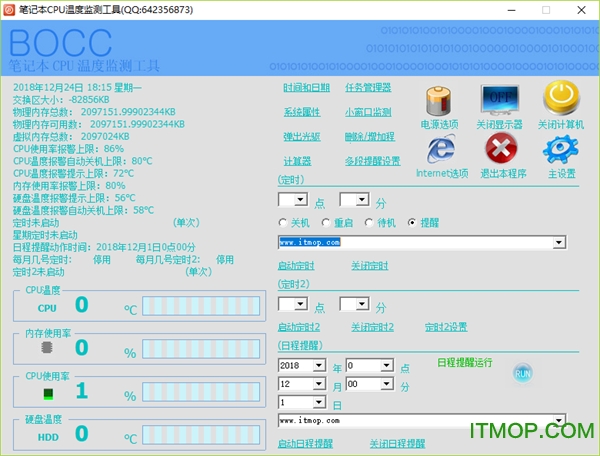Click the green CPU usage indicator icon
The width and height of the screenshot is (600, 456).
coord(48,394)
